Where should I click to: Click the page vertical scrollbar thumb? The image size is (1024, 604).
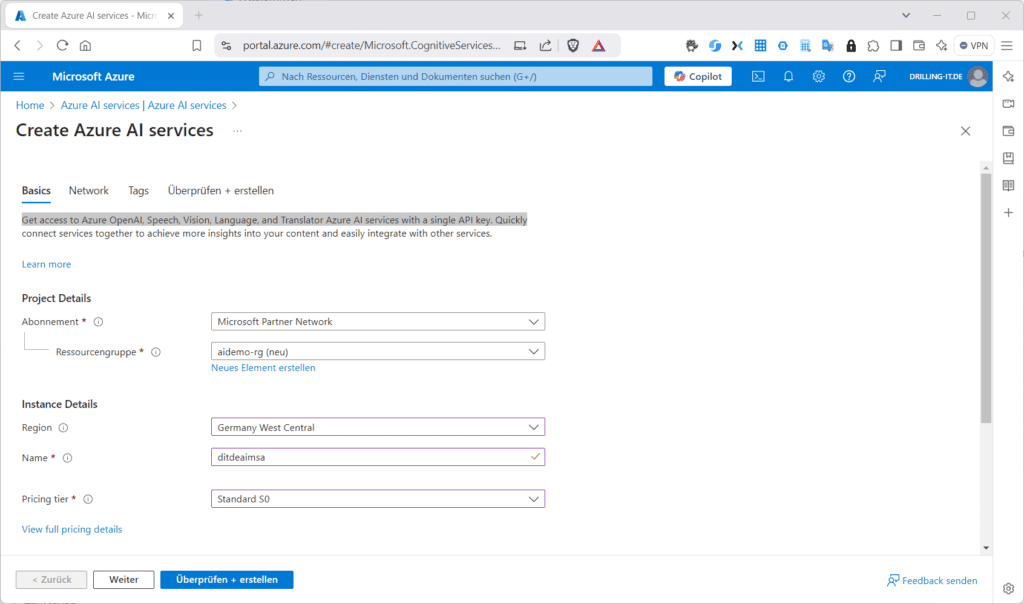985,298
